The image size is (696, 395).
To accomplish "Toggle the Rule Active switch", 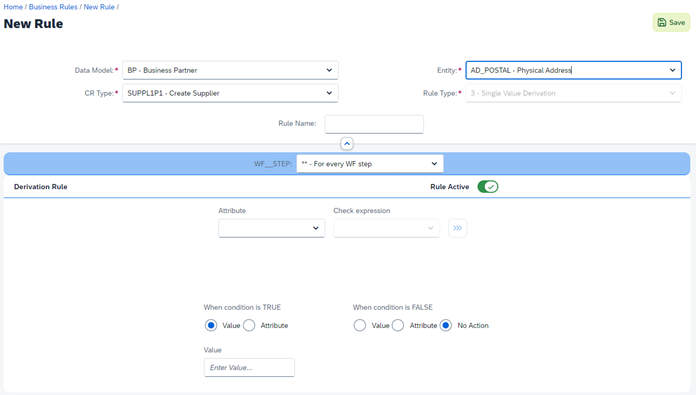I will point(488,187).
